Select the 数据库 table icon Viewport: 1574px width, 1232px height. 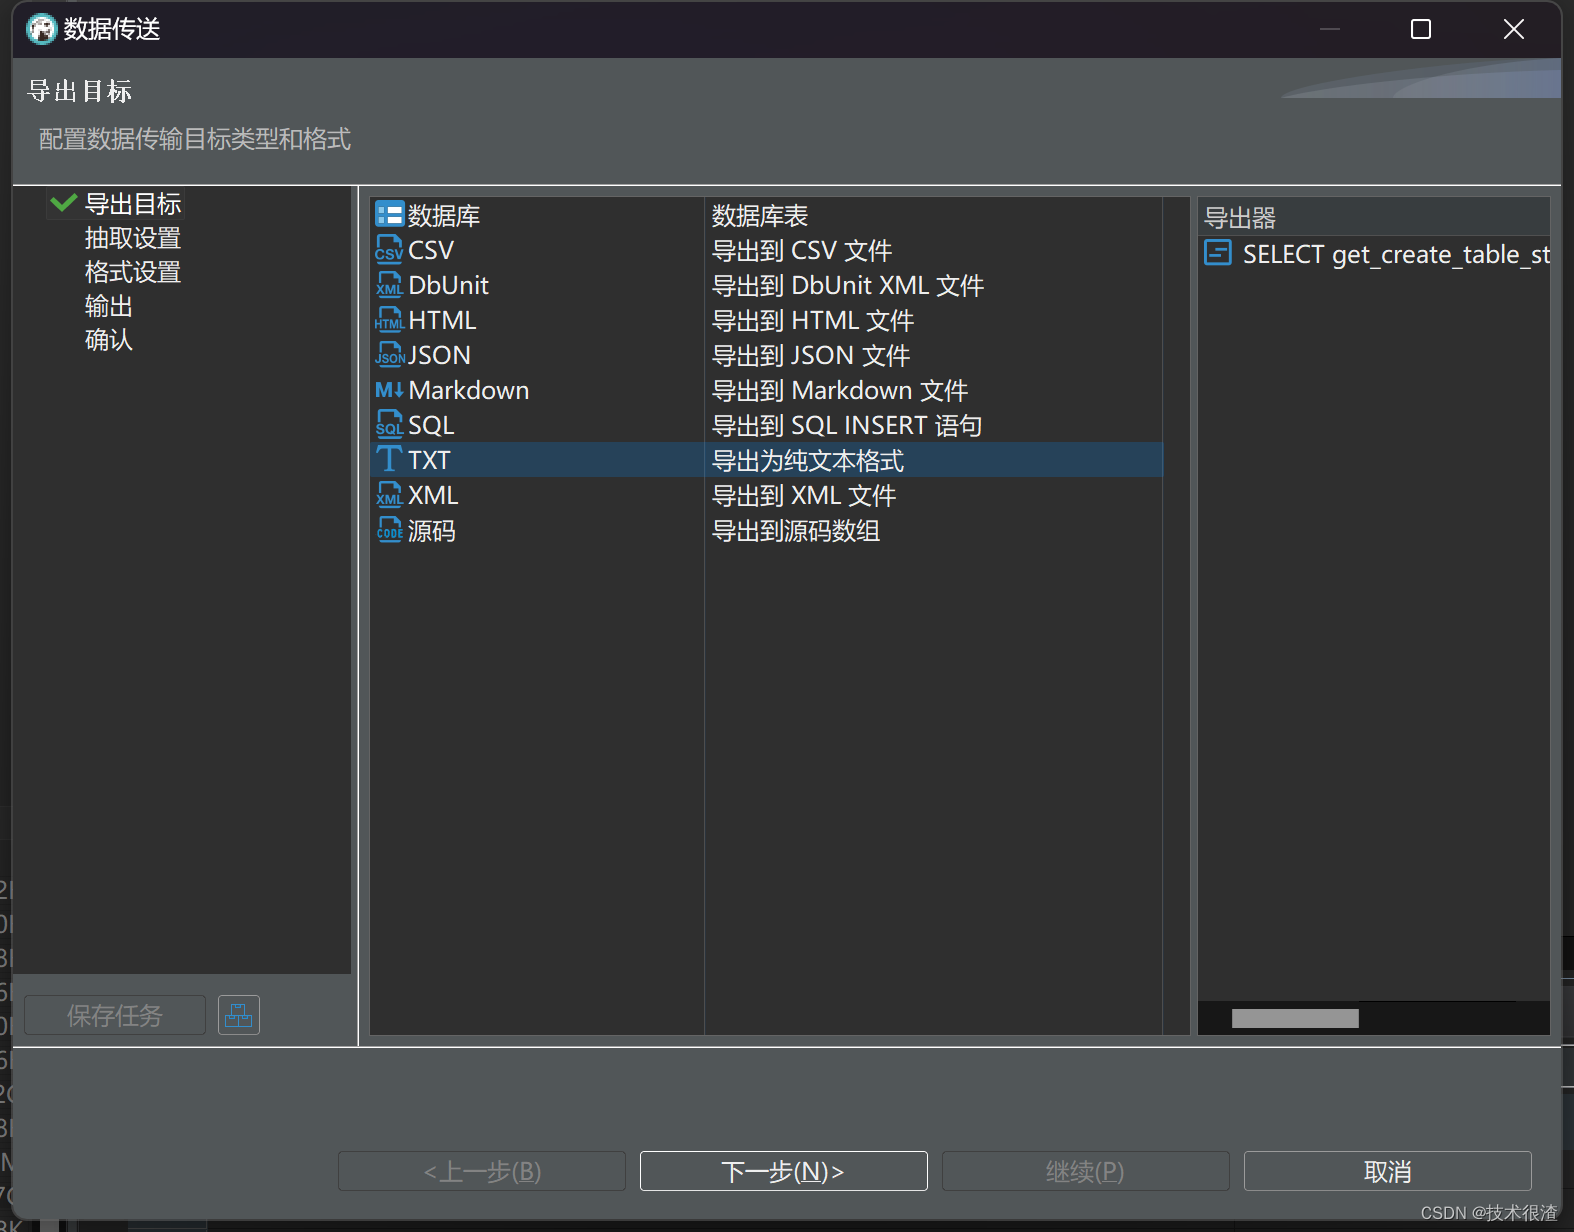(x=389, y=215)
